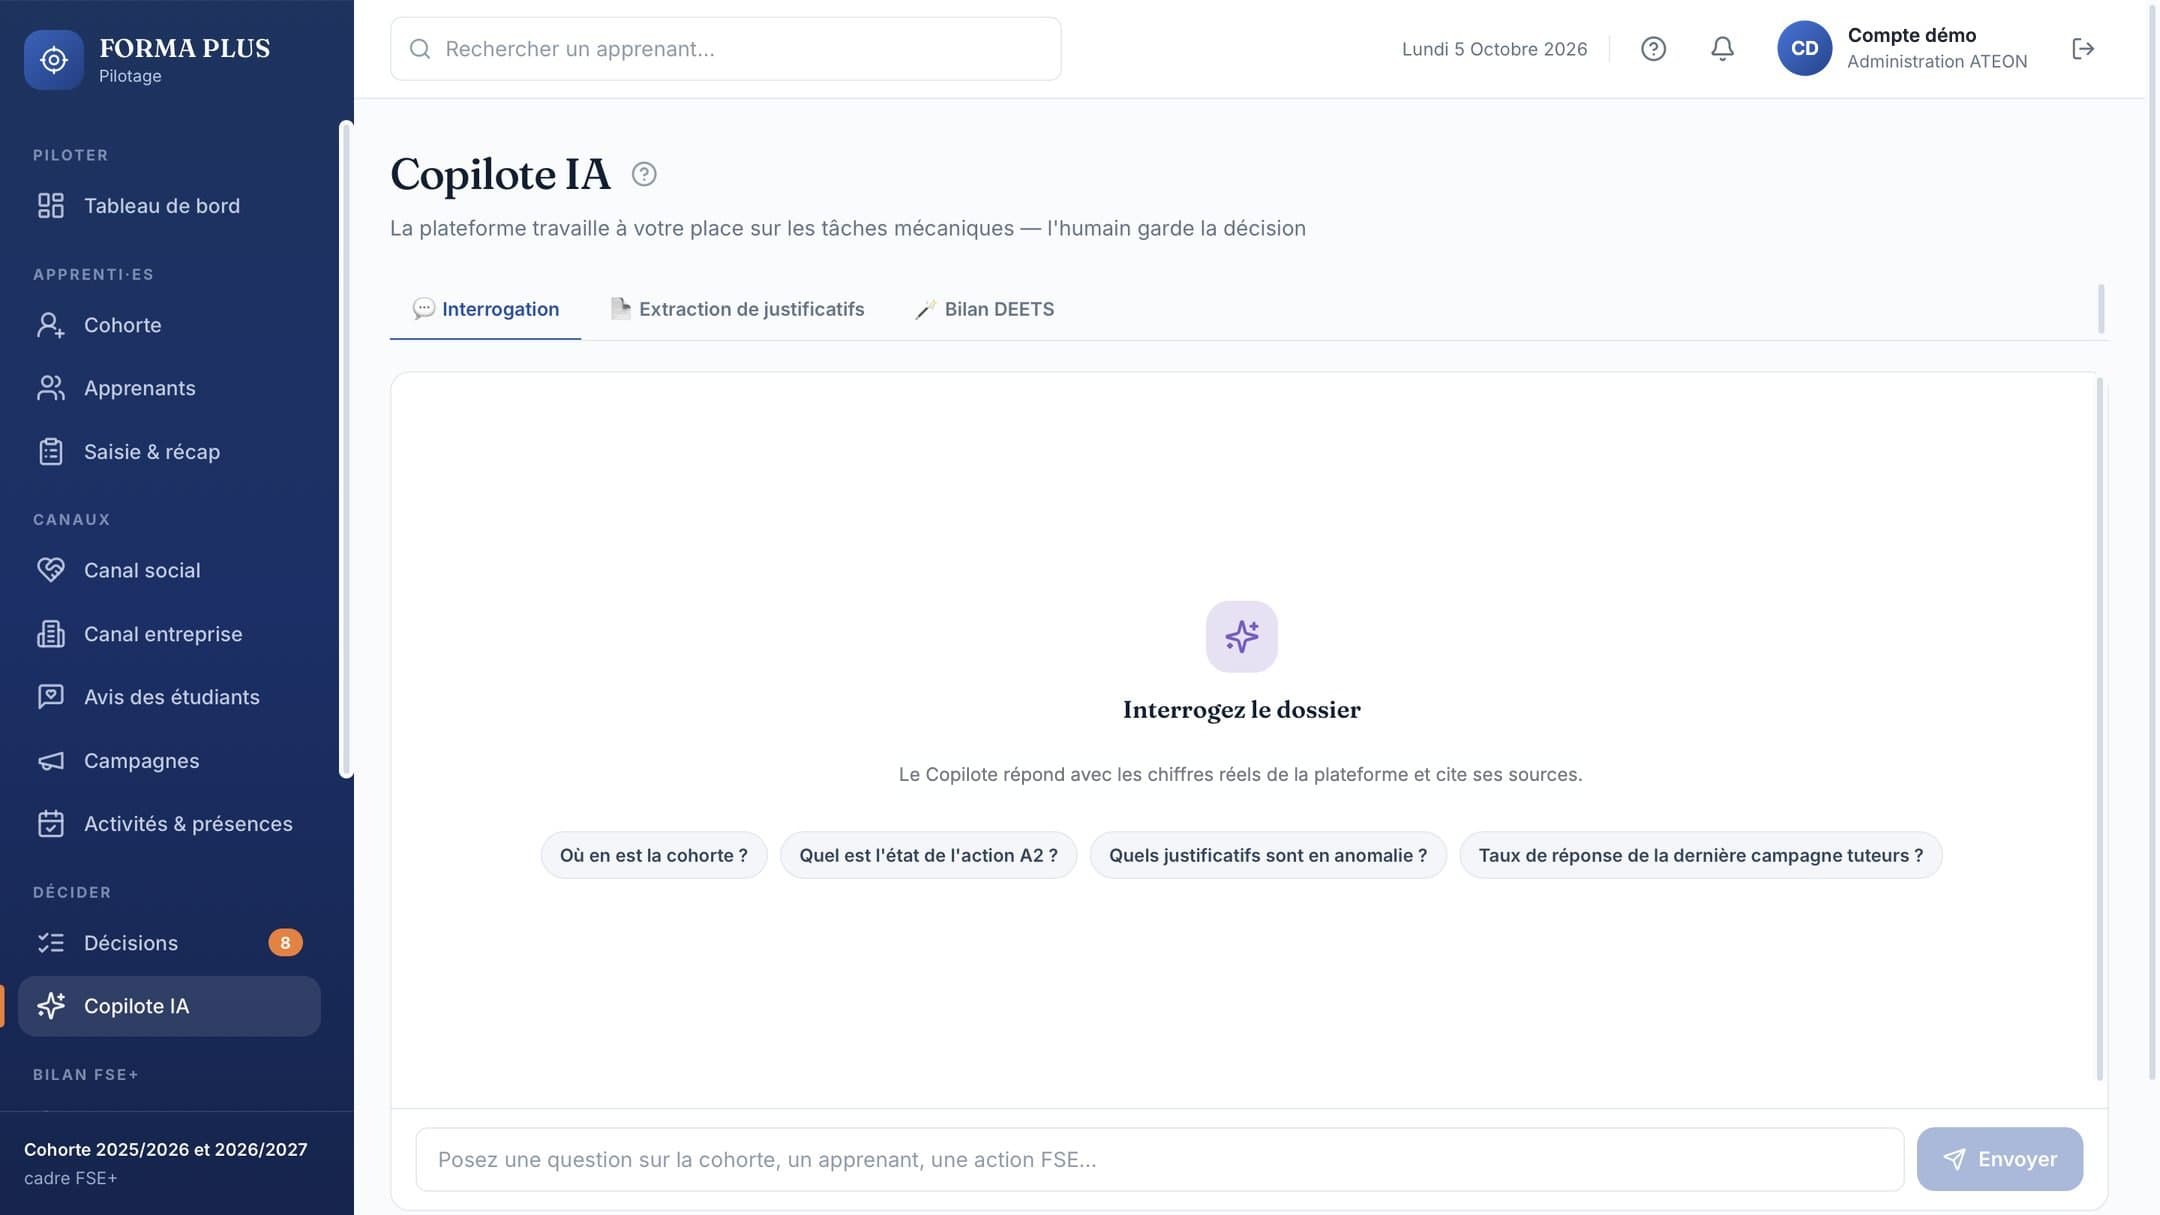Click the Canal social heart icon
Screen dimensions: 2160x1215
tap(51, 570)
